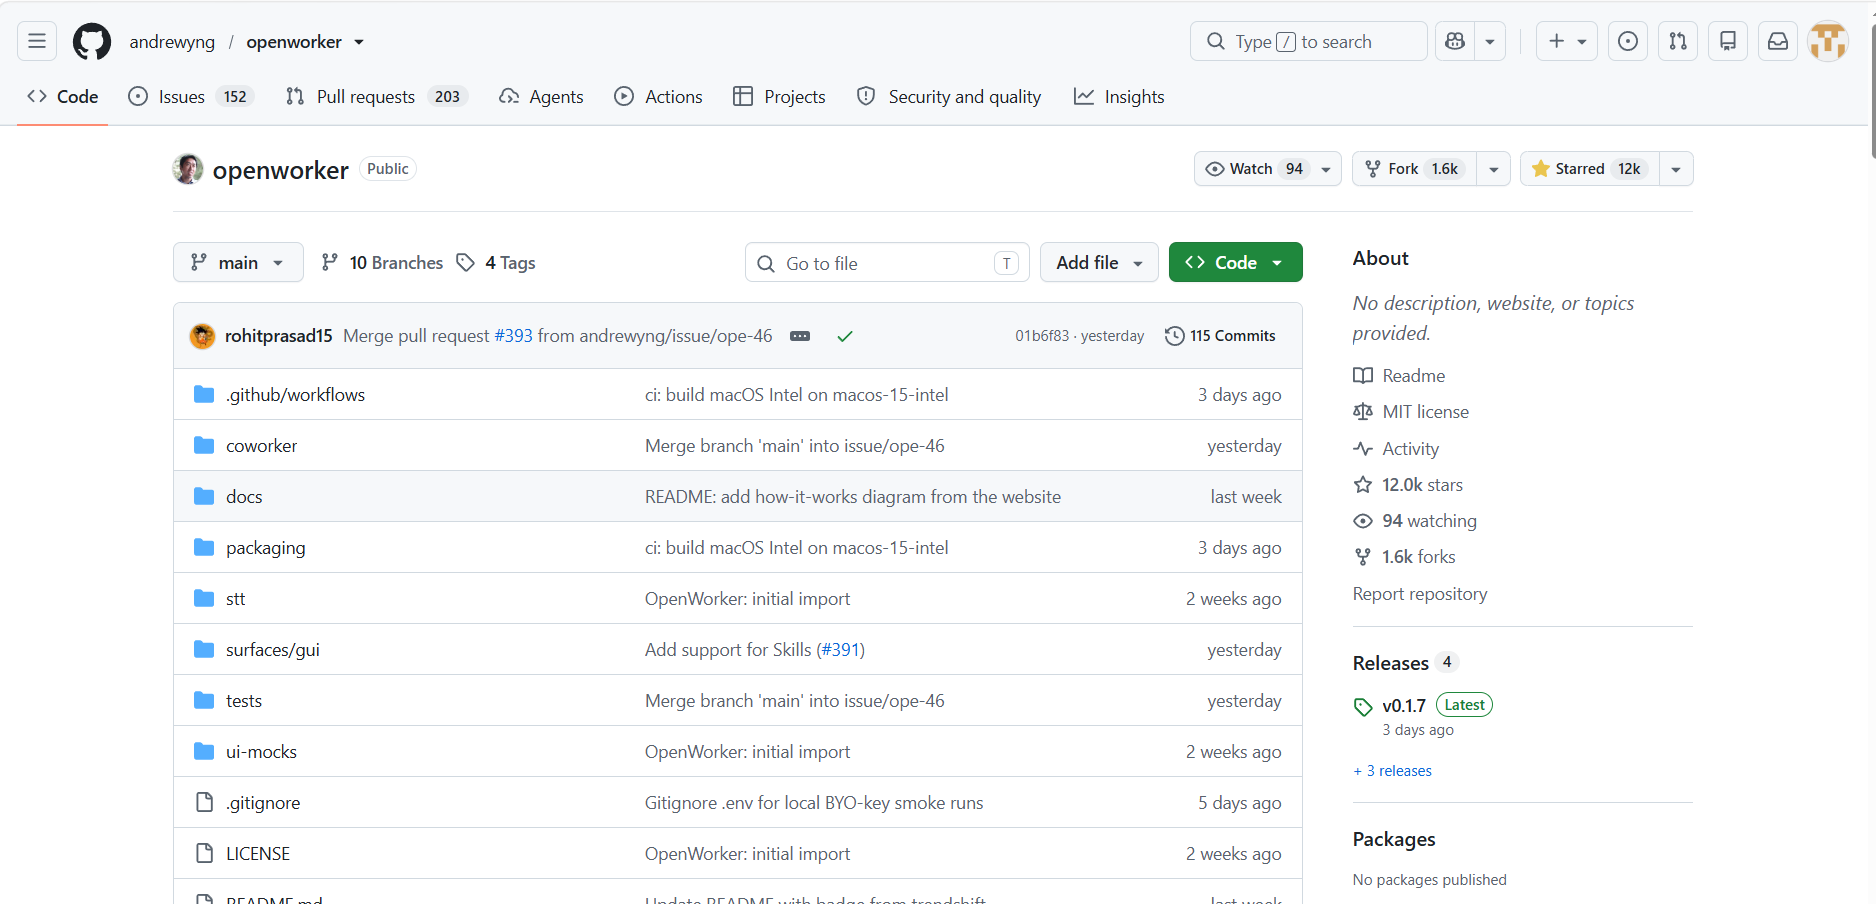Image resolution: width=1876 pixels, height=904 pixels.
Task: Switch to Security and quality tab
Action: coord(949,97)
